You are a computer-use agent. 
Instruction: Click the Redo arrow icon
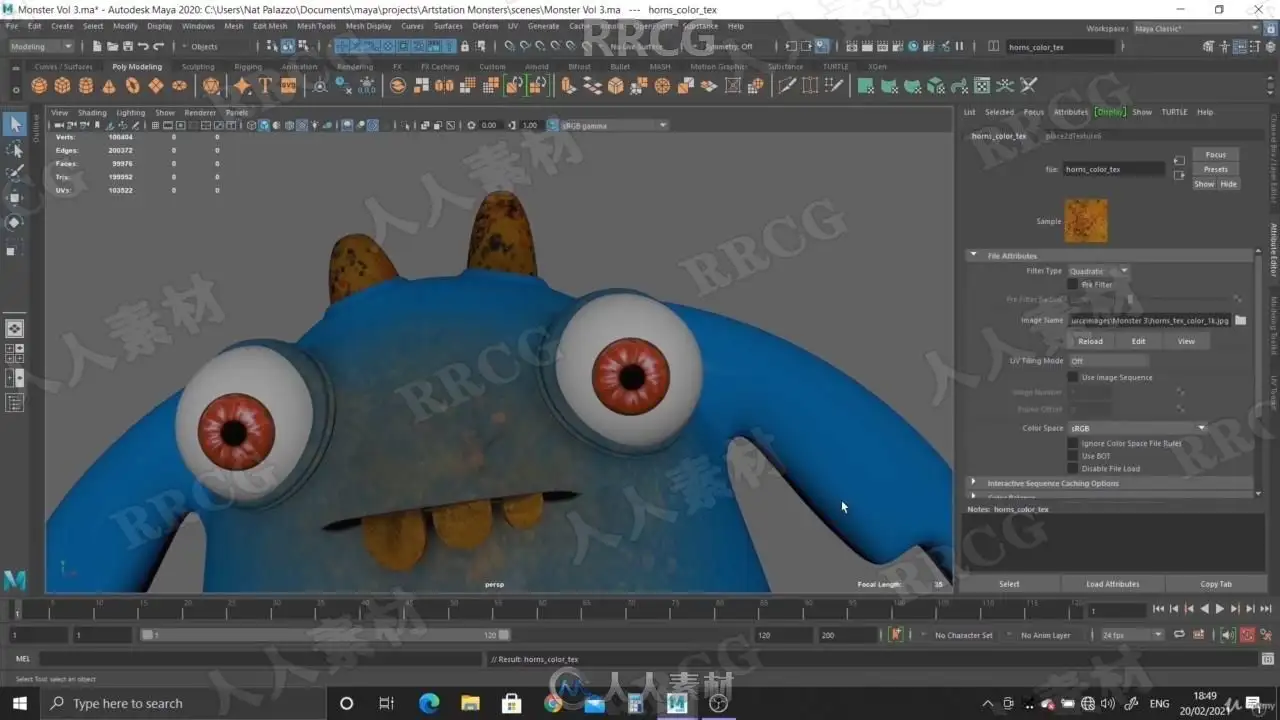(158, 46)
